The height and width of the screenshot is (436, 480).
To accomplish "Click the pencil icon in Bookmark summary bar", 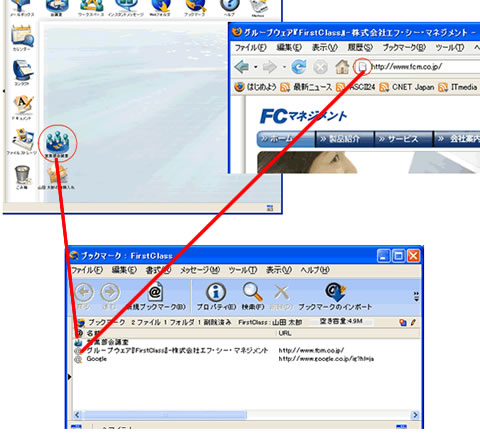I will 413,322.
